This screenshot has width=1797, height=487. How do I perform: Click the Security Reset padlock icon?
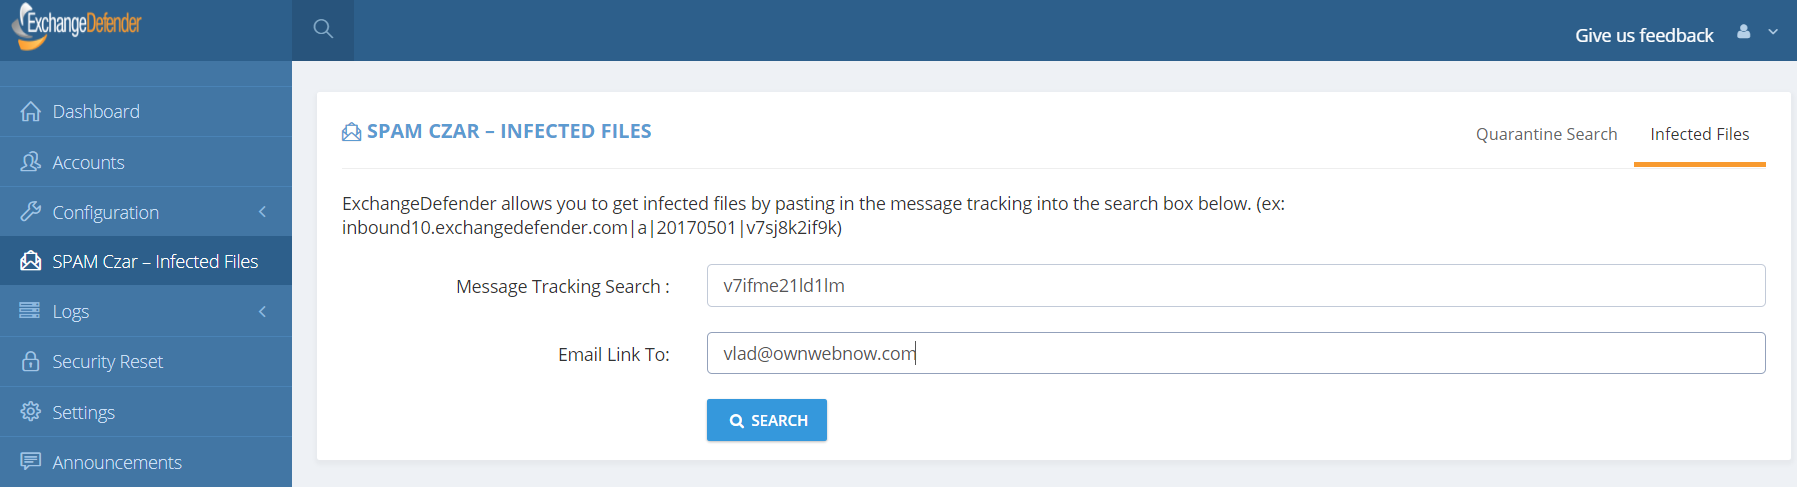[31, 361]
